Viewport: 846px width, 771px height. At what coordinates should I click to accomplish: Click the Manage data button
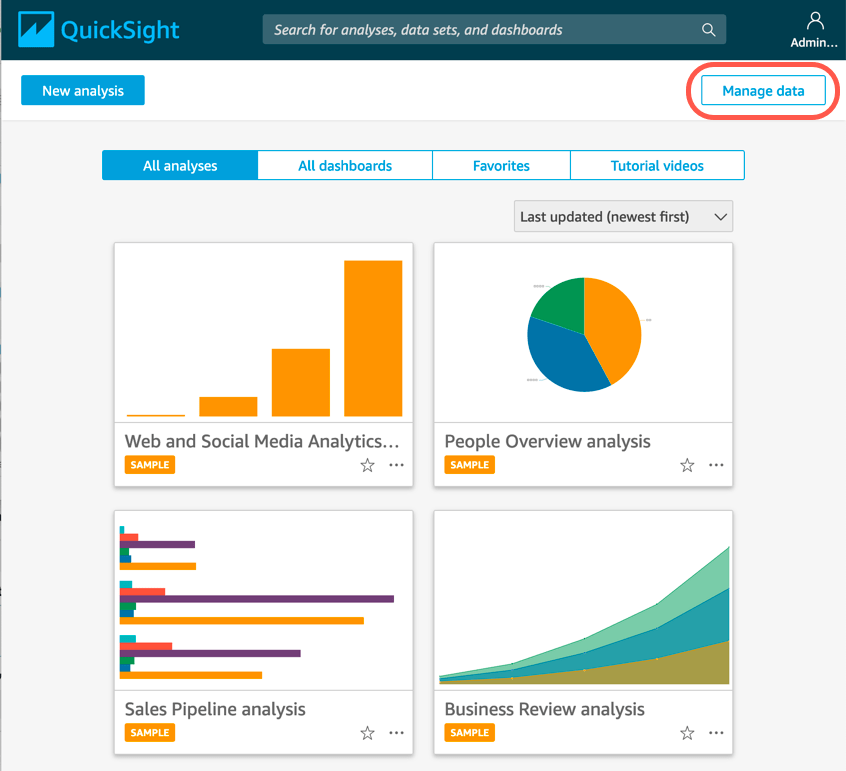click(763, 90)
